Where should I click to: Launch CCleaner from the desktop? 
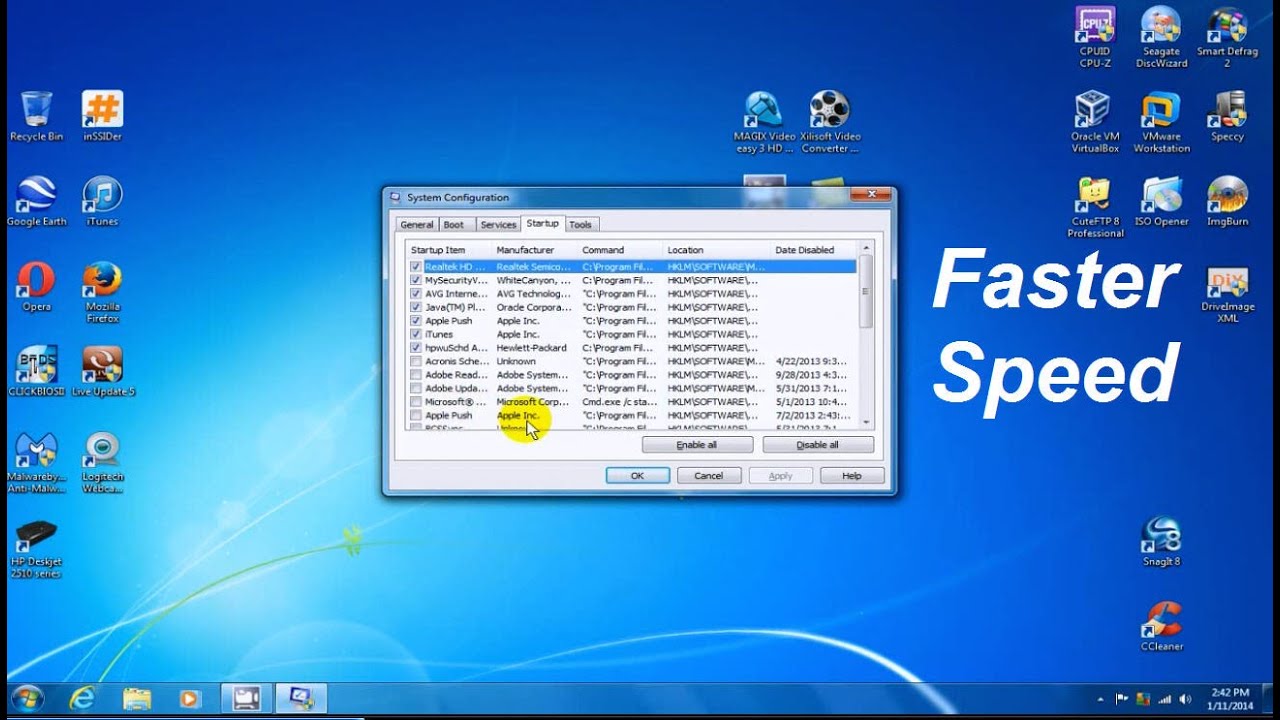1161,626
